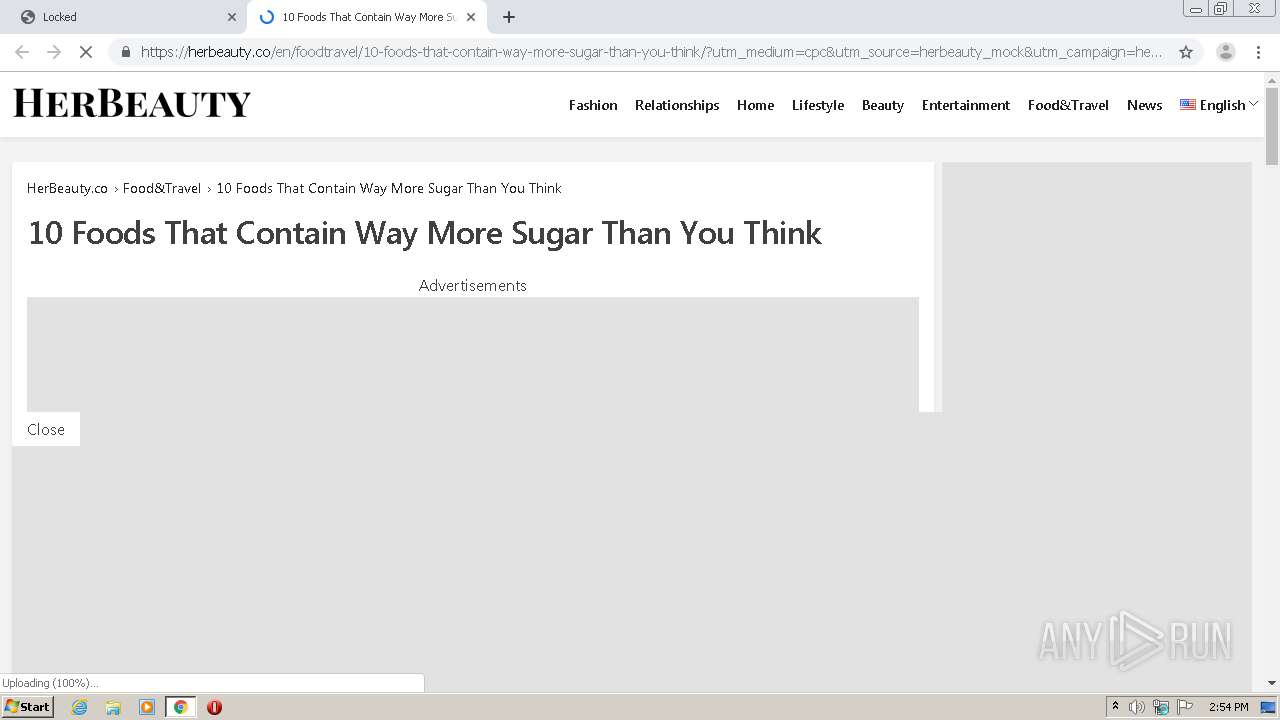The width and height of the screenshot is (1280, 720).
Task: Open the Lifestyle section
Action: pos(818,105)
